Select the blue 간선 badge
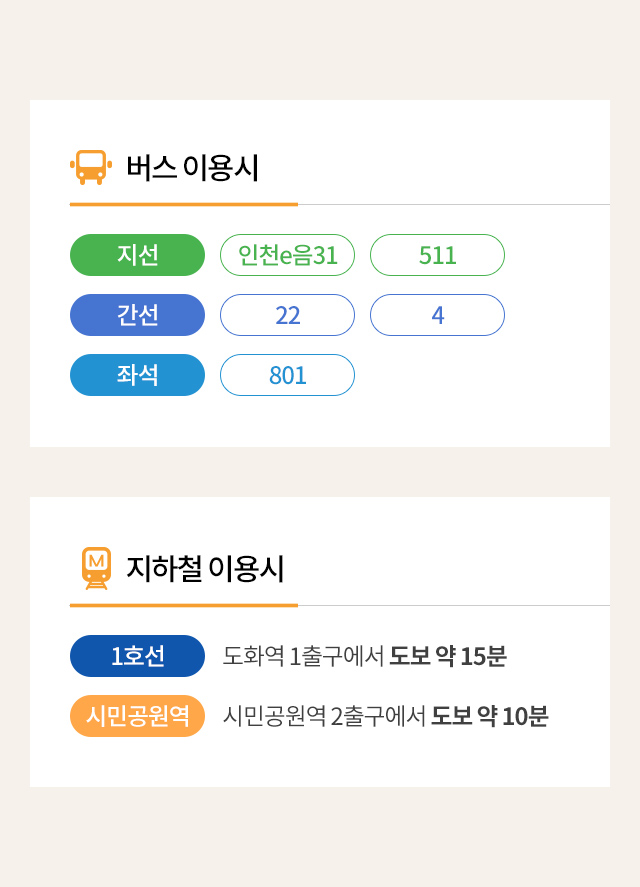Screen dimensions: 640x887 (137, 315)
